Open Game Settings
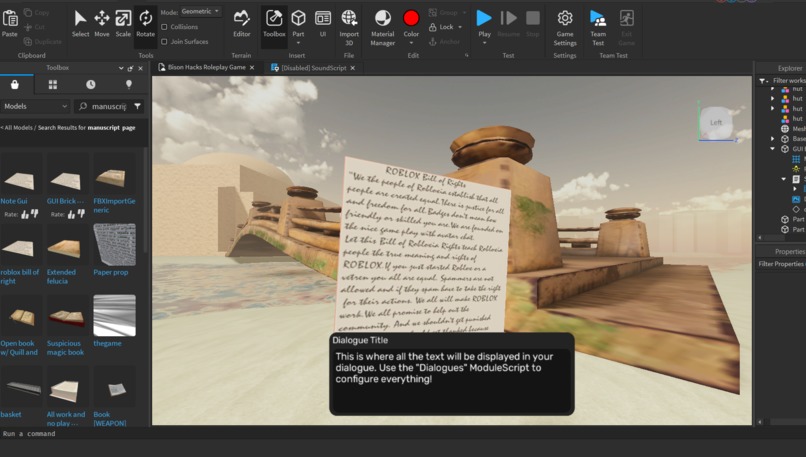Image resolution: width=806 pixels, height=457 pixels. pos(565,28)
